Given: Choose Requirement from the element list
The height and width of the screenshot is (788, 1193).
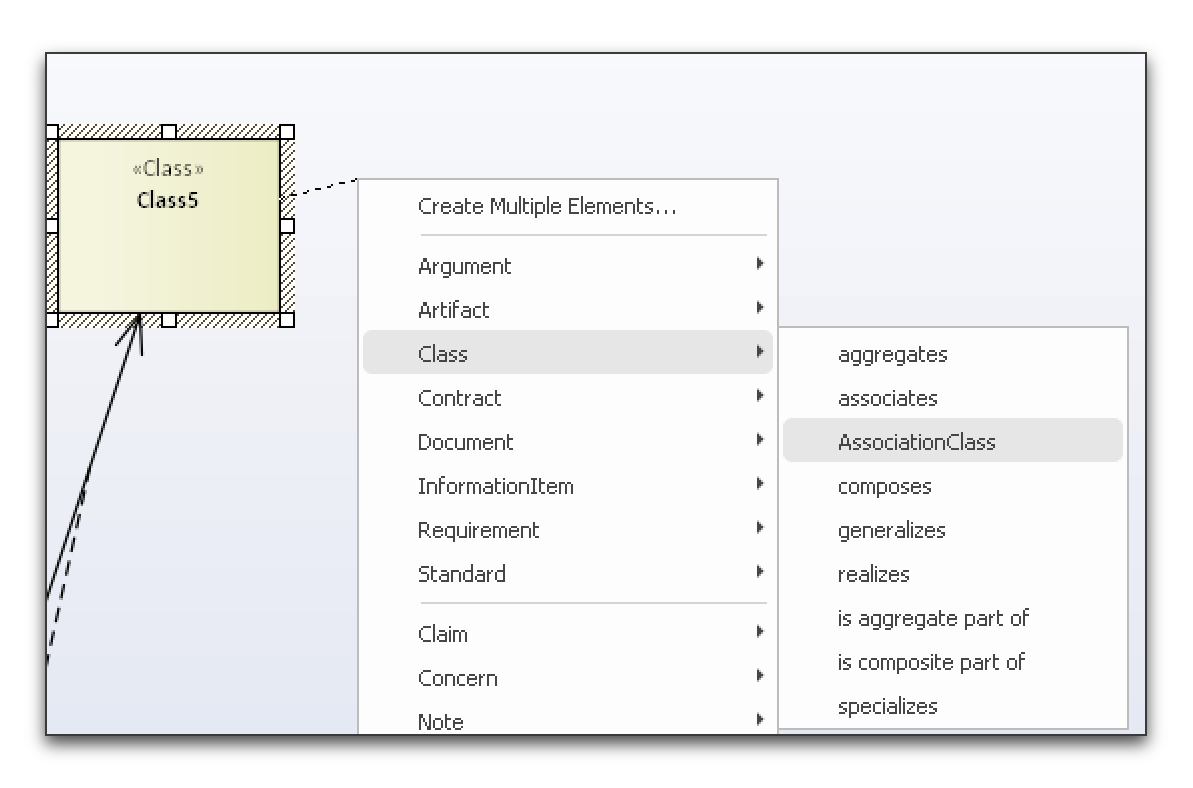Looking at the screenshot, I should [478, 530].
